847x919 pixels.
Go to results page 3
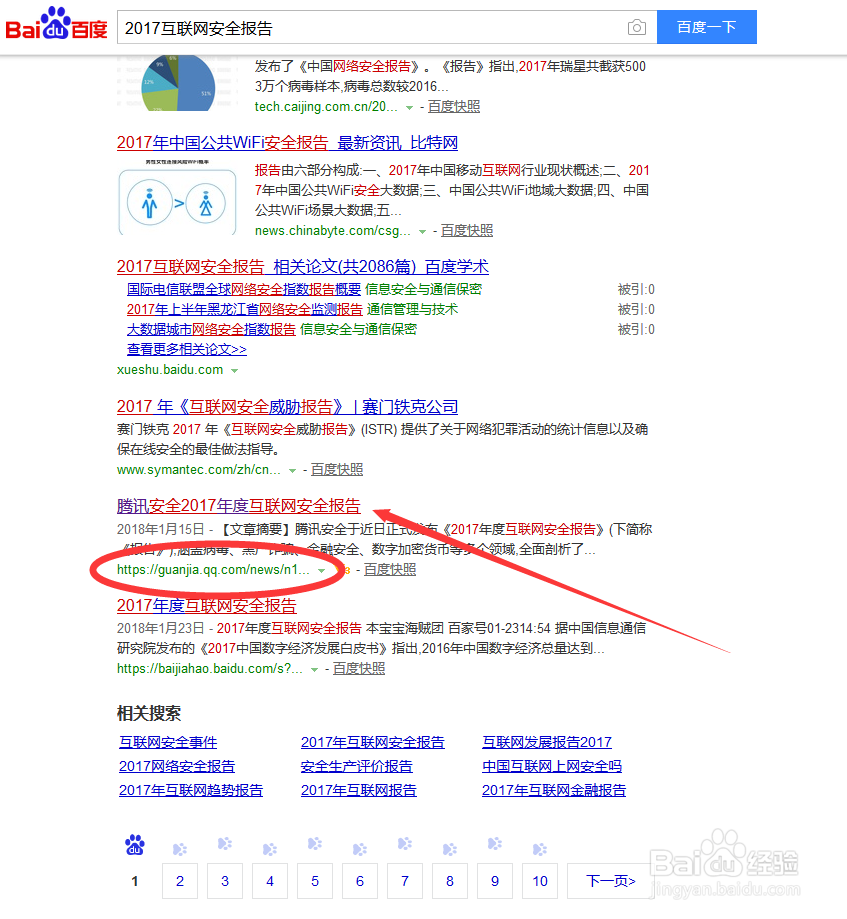click(225, 881)
